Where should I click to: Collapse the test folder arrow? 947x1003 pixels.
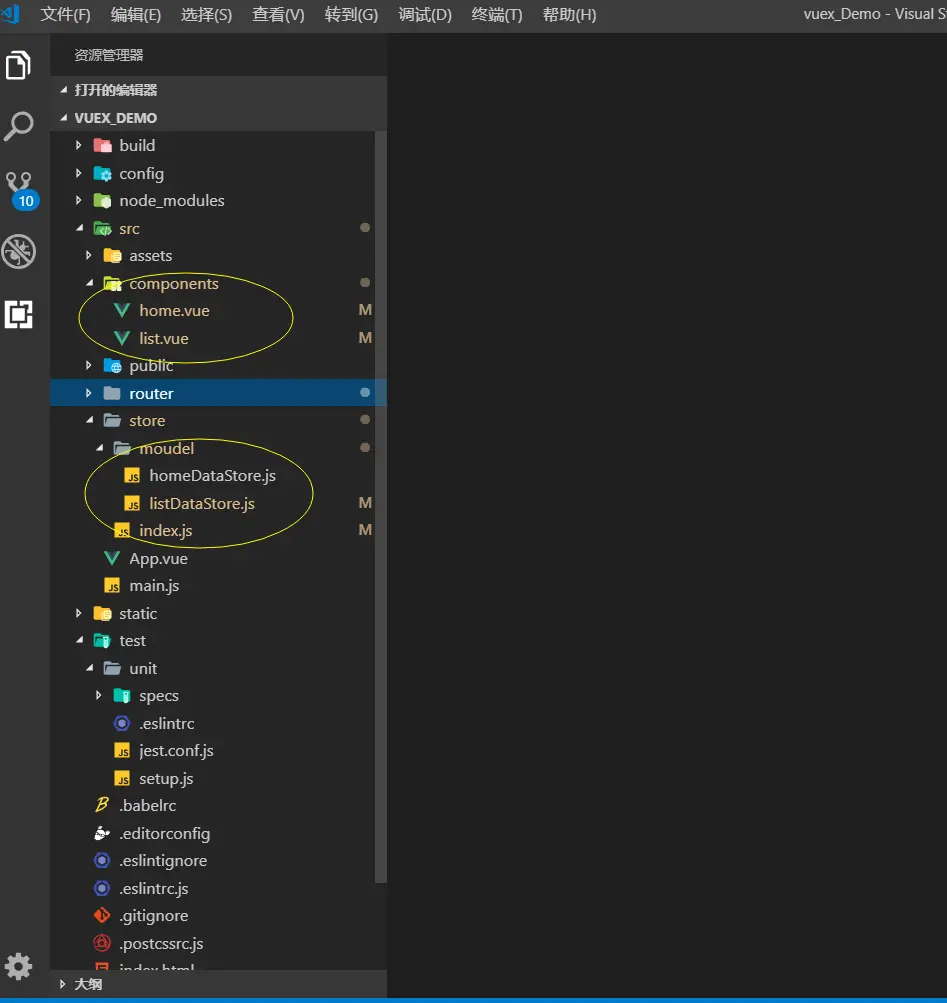[x=79, y=640]
